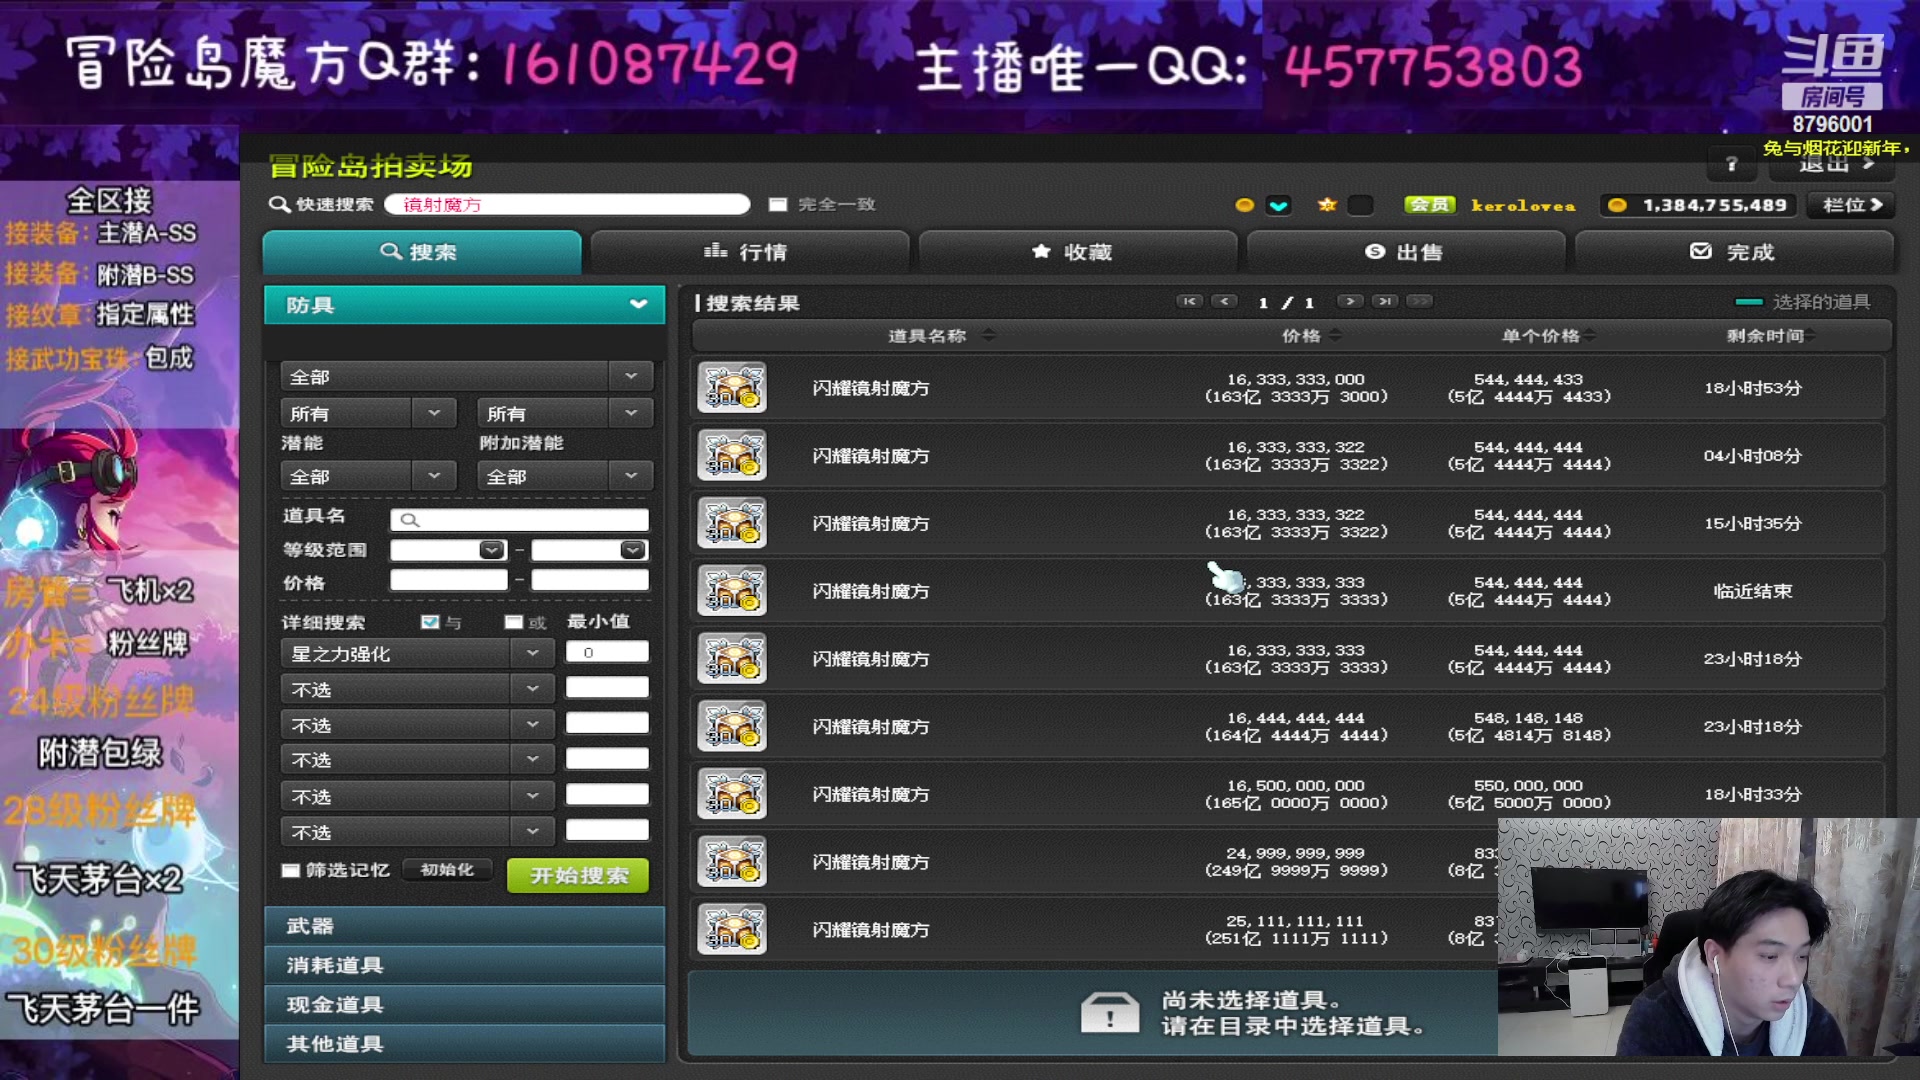Select cube icon with 15小时35分 remaining

732,523
